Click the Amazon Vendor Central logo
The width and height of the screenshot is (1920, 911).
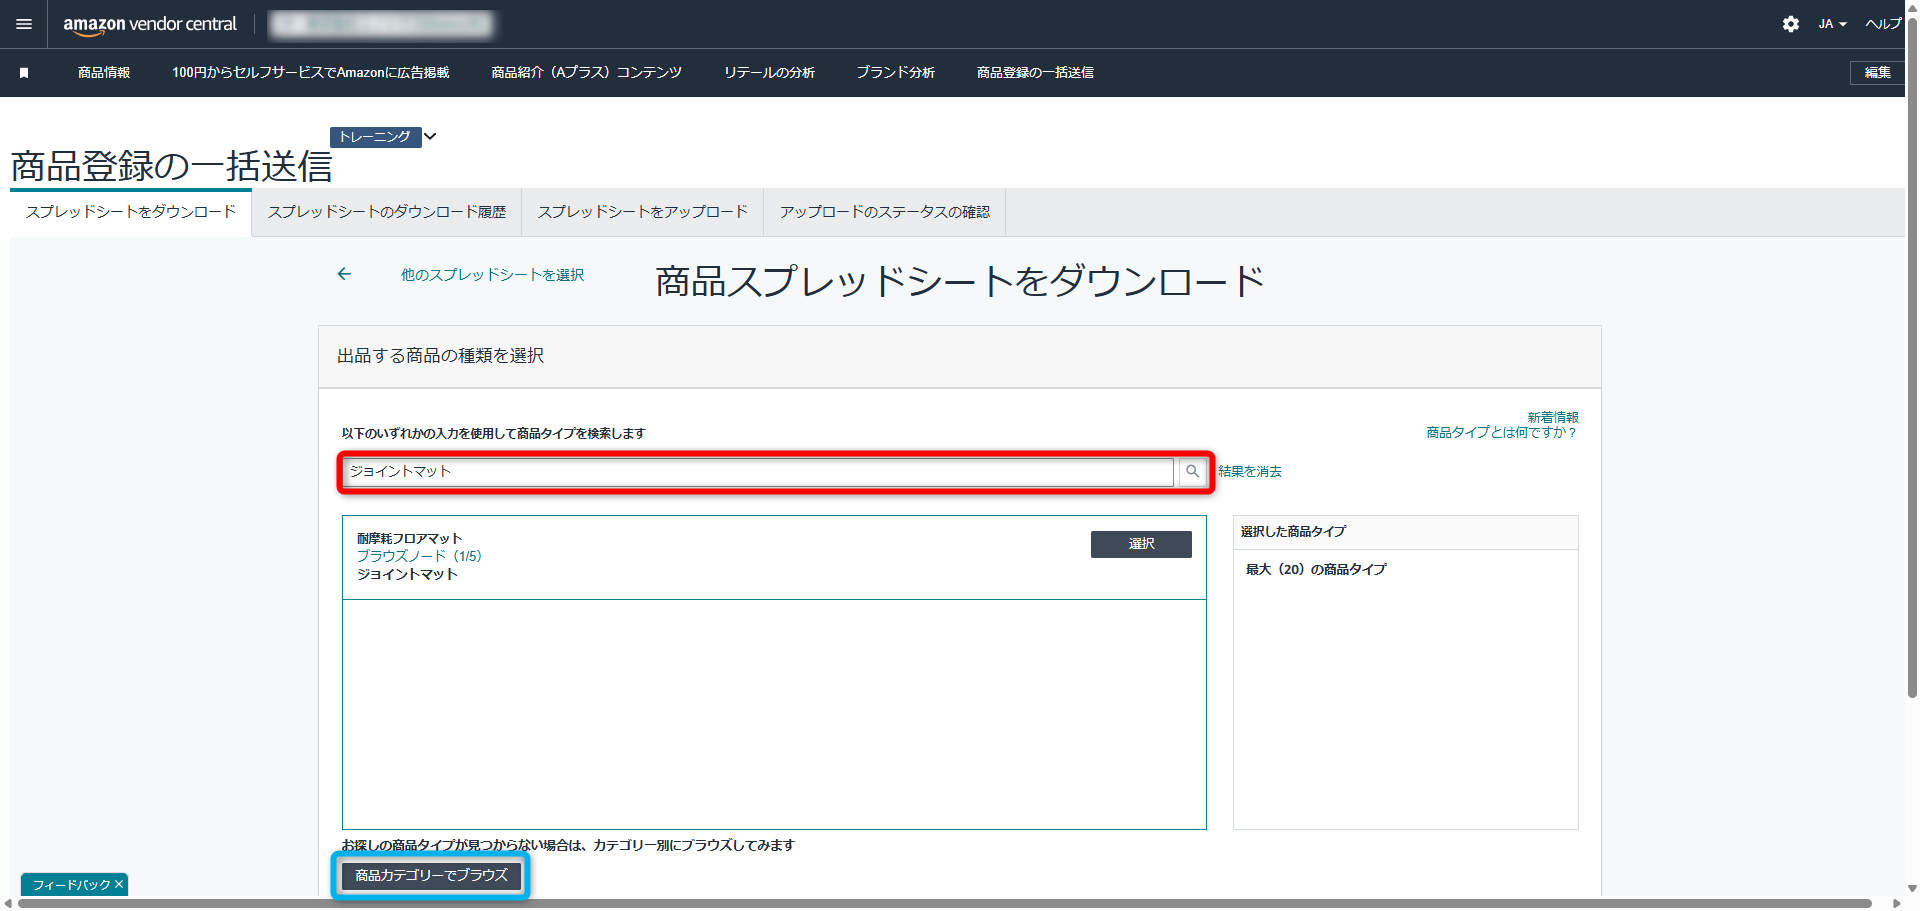click(150, 24)
